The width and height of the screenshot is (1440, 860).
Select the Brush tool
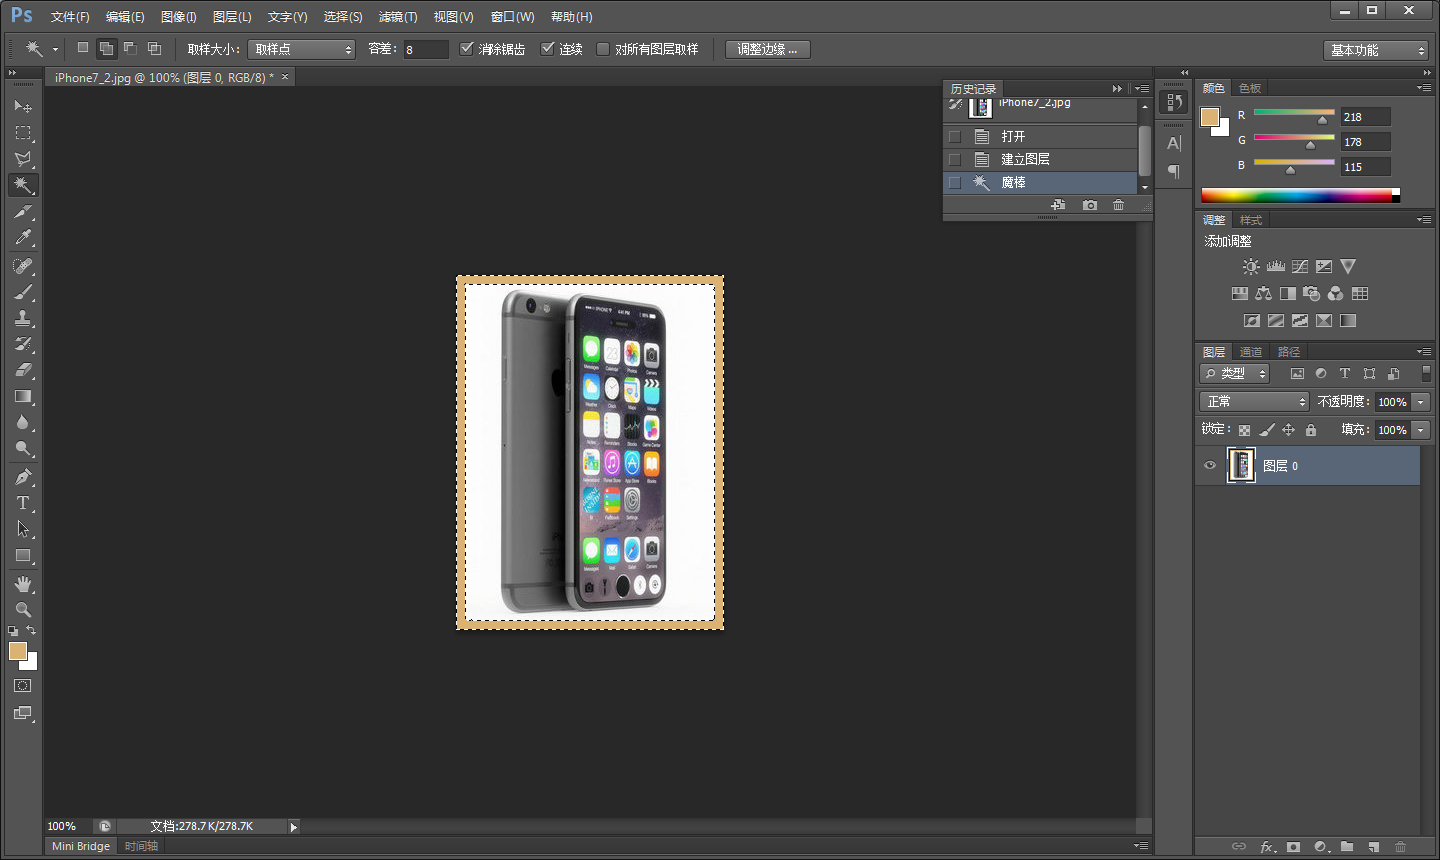[x=23, y=292]
